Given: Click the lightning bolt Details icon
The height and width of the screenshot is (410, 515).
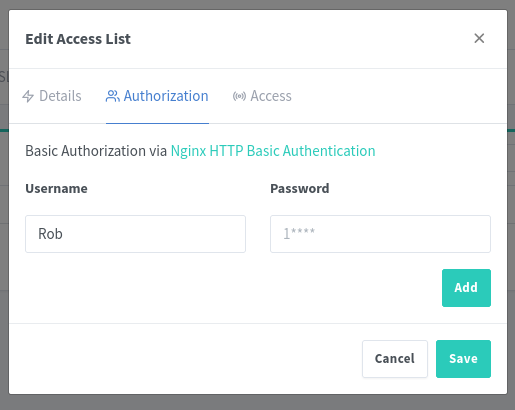Looking at the screenshot, I should coord(28,96).
